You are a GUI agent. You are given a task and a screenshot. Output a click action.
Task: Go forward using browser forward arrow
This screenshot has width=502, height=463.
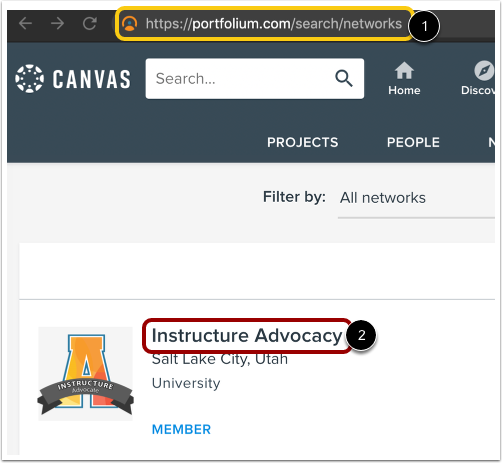tap(58, 24)
